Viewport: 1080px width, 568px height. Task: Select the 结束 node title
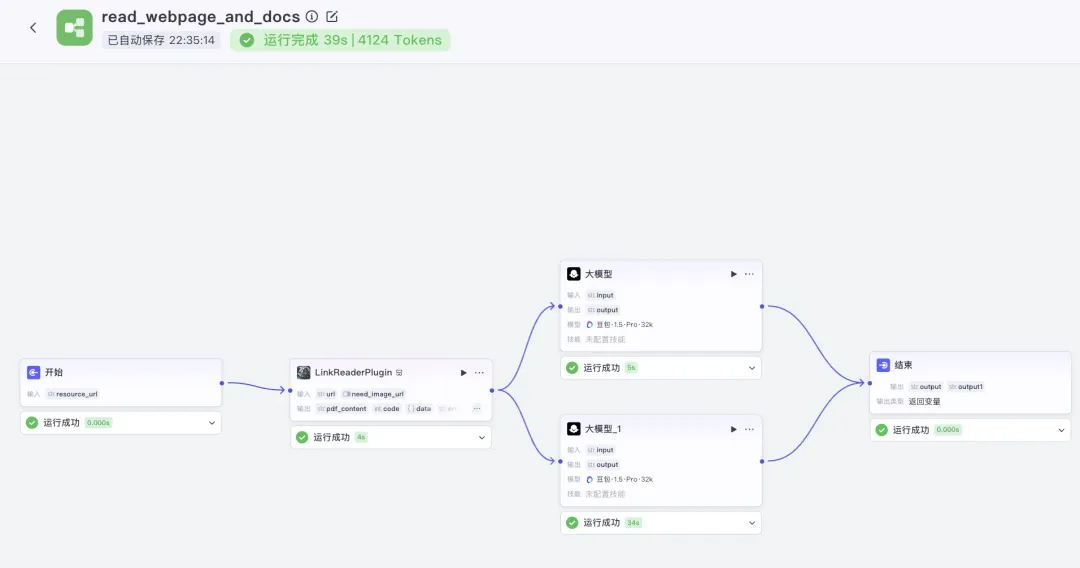(904, 366)
